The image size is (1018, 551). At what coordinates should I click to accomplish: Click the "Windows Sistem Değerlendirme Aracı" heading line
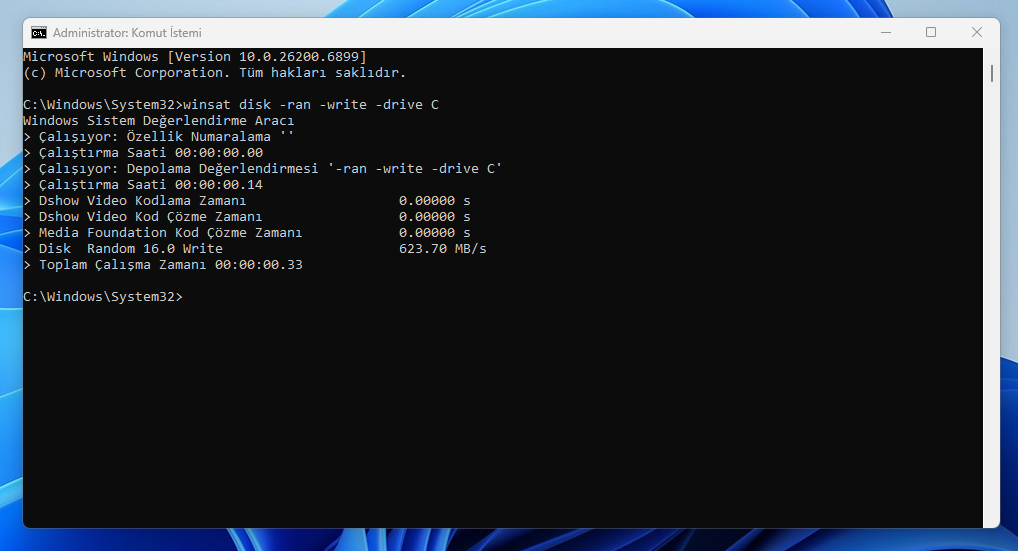point(158,121)
